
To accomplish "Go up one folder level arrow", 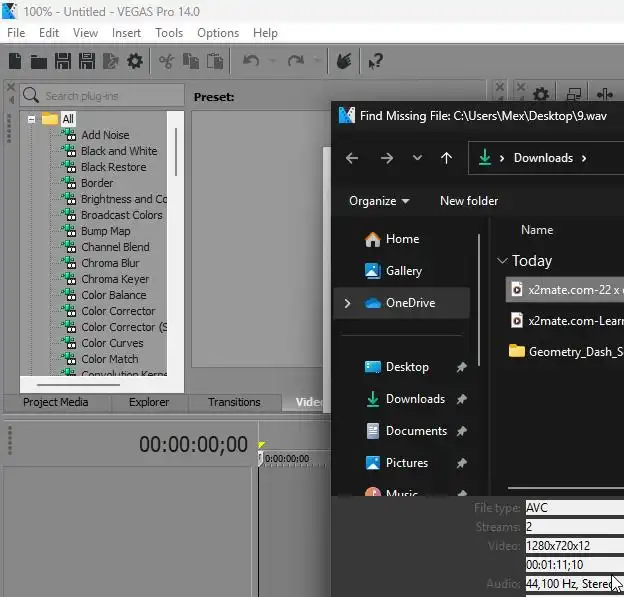I will pyautogui.click(x=446, y=158).
